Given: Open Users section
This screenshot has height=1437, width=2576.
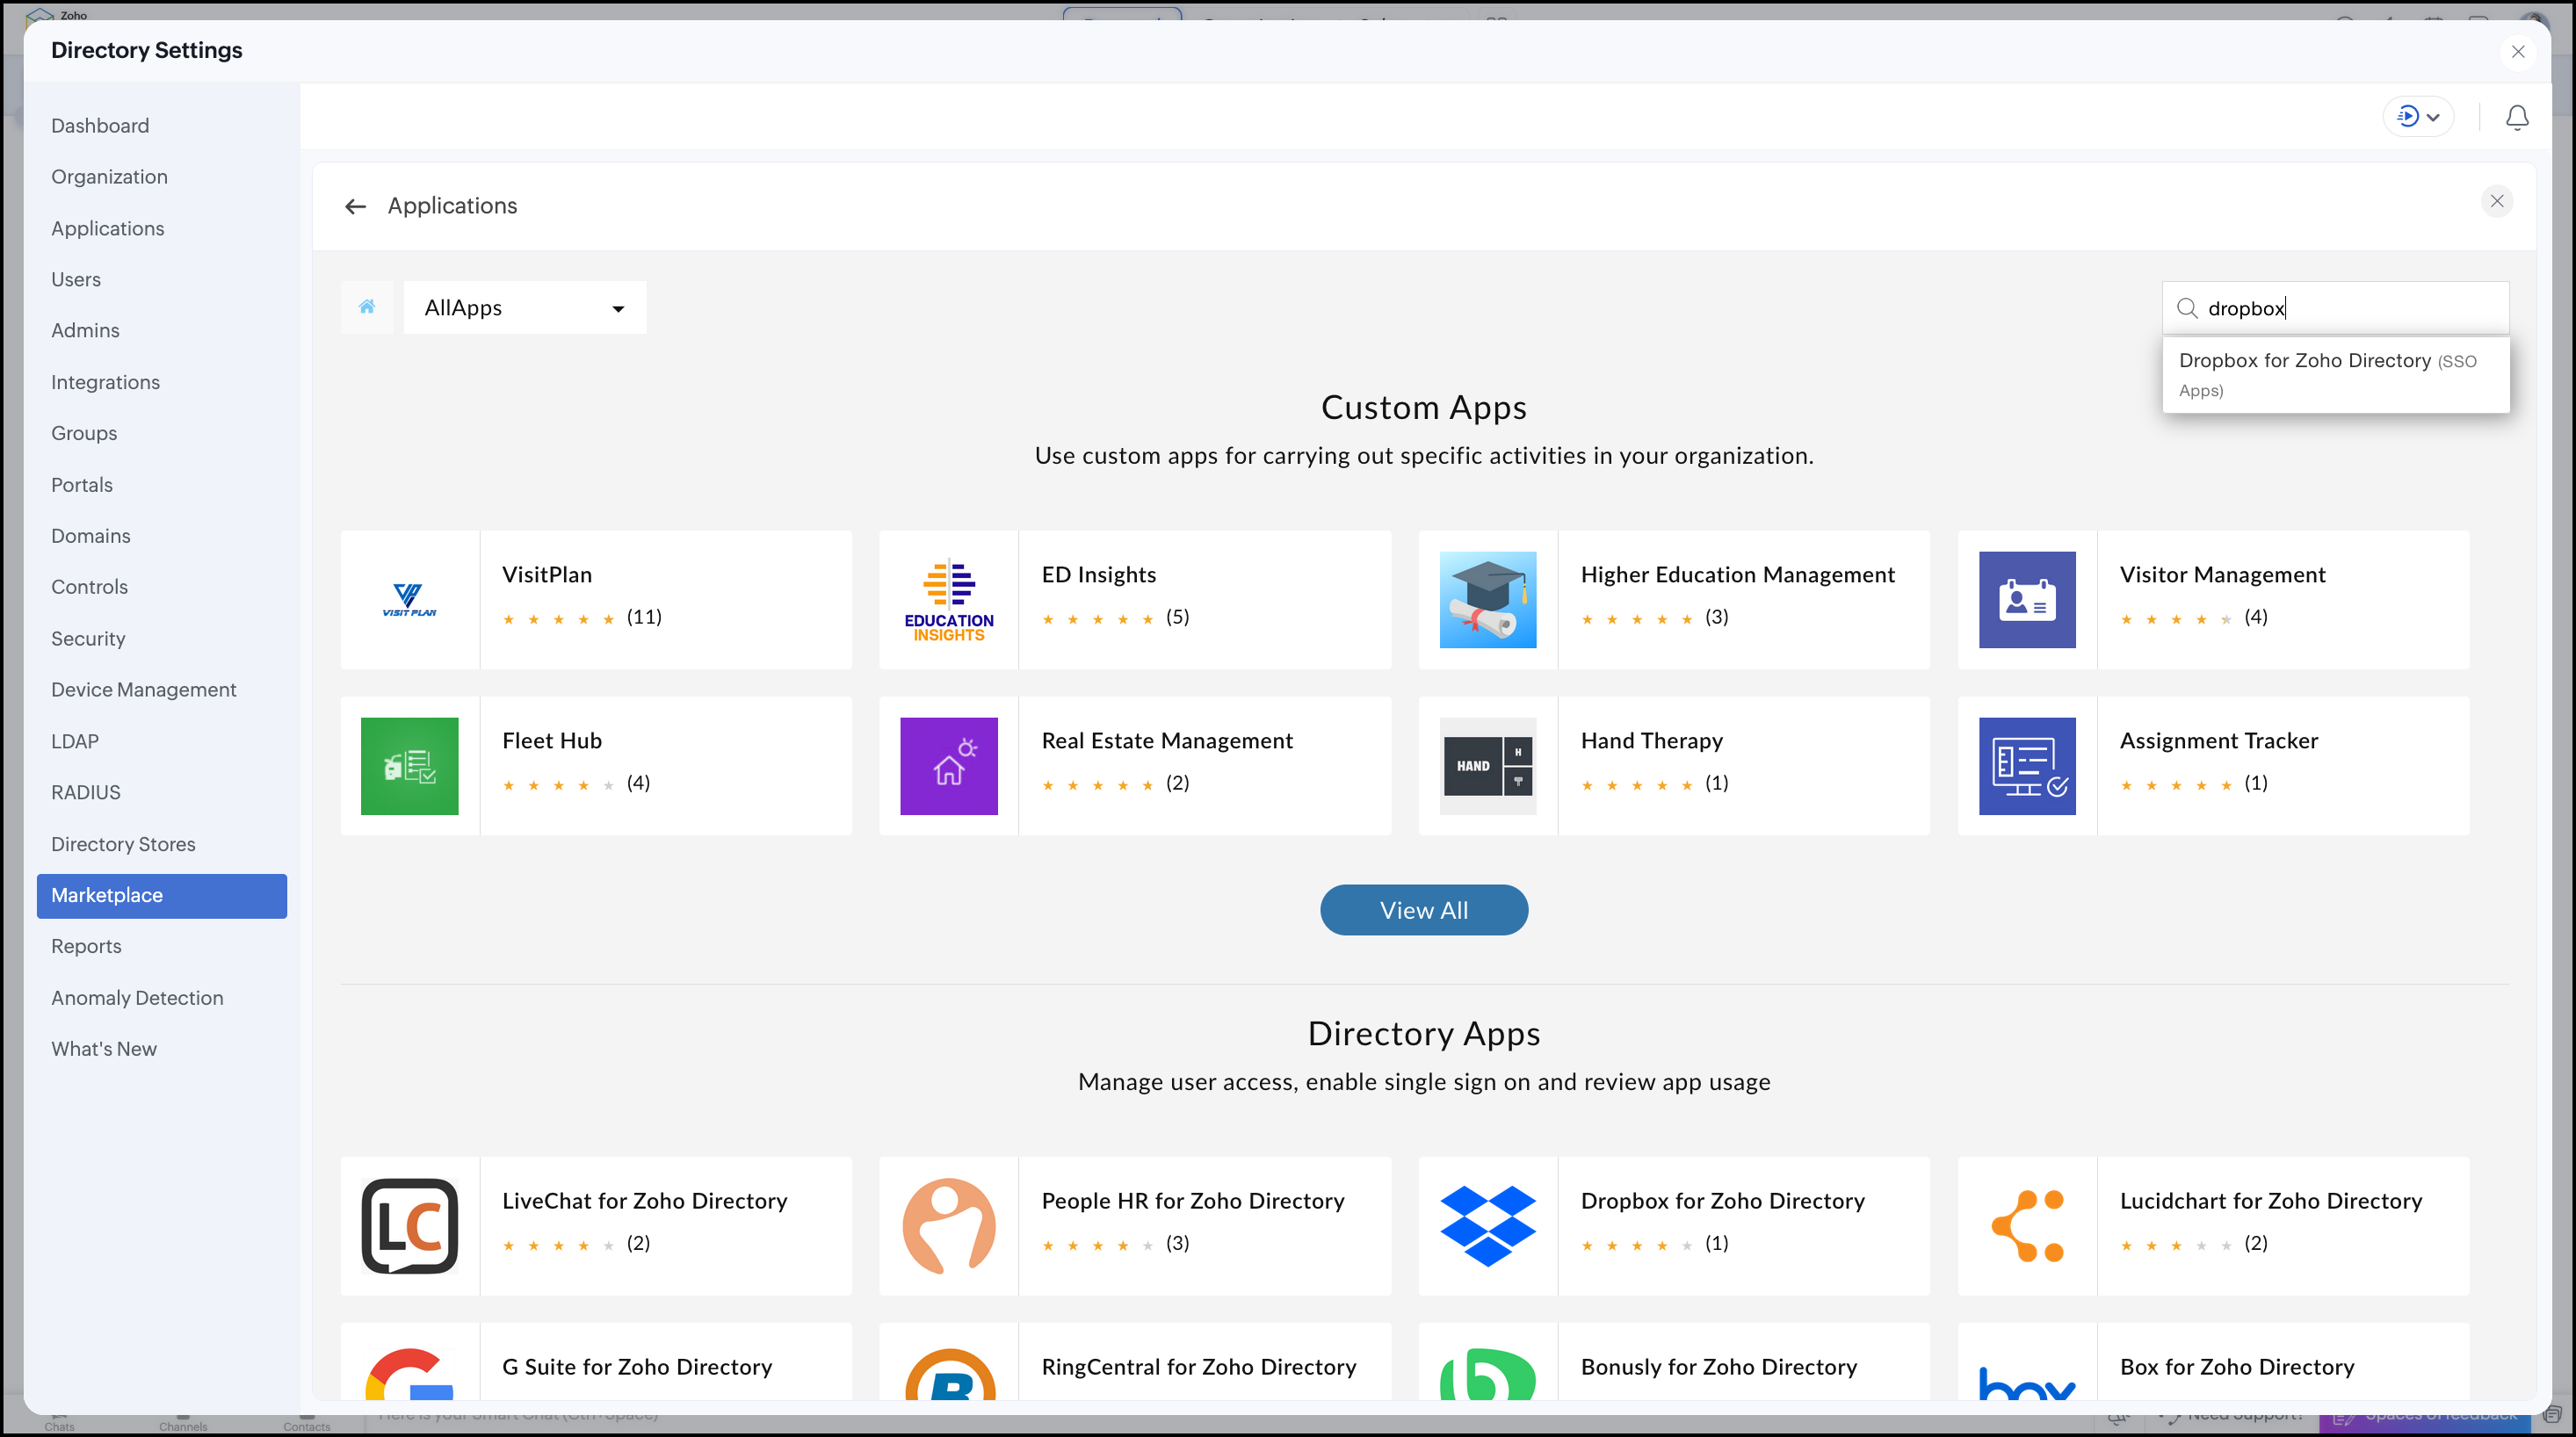Looking at the screenshot, I should [x=76, y=280].
